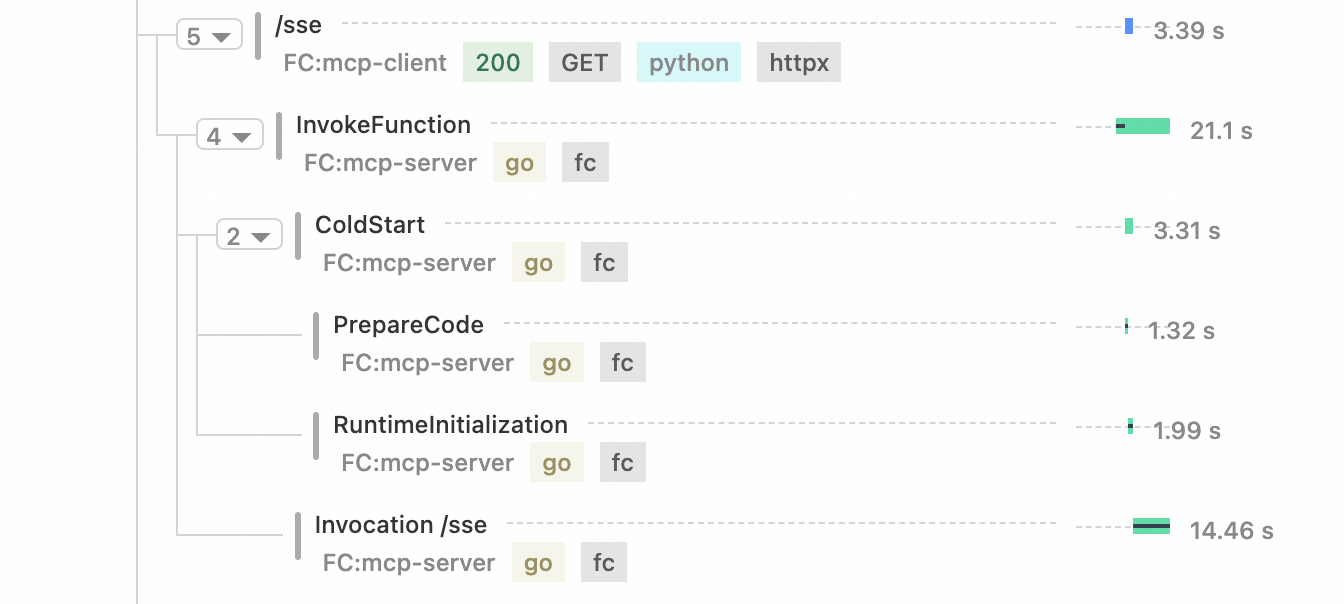Click the ColdStart 3.31 s timeline bar
Screen dimensions: 1344x604
1129,226
